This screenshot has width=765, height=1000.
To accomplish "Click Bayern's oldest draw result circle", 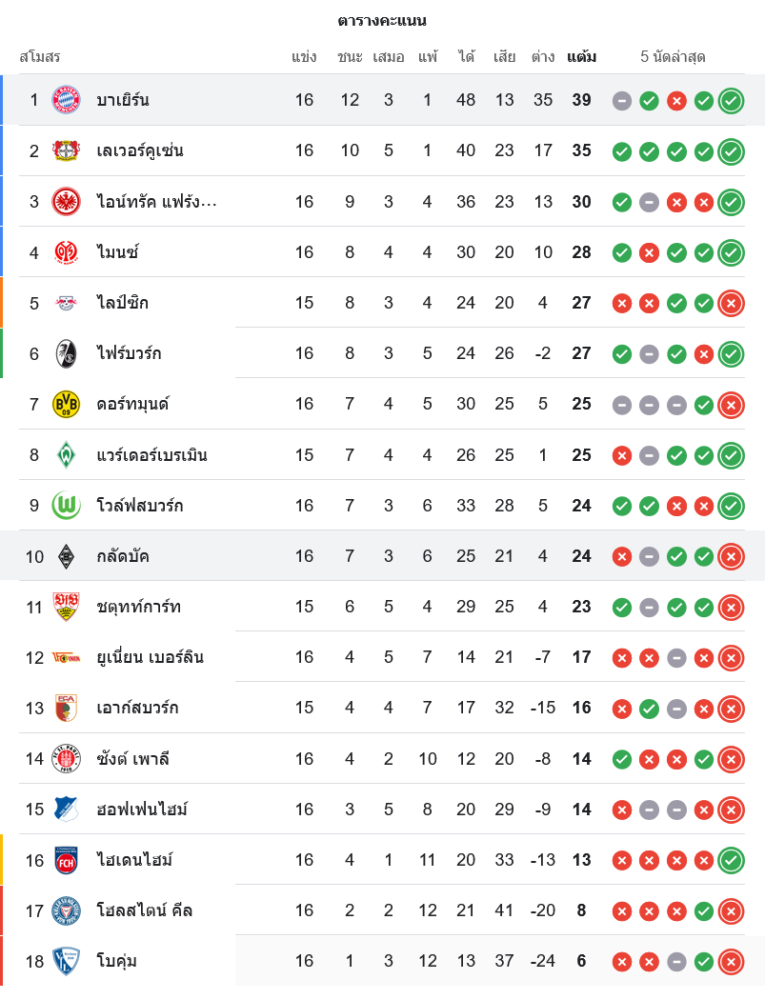I will click(622, 100).
